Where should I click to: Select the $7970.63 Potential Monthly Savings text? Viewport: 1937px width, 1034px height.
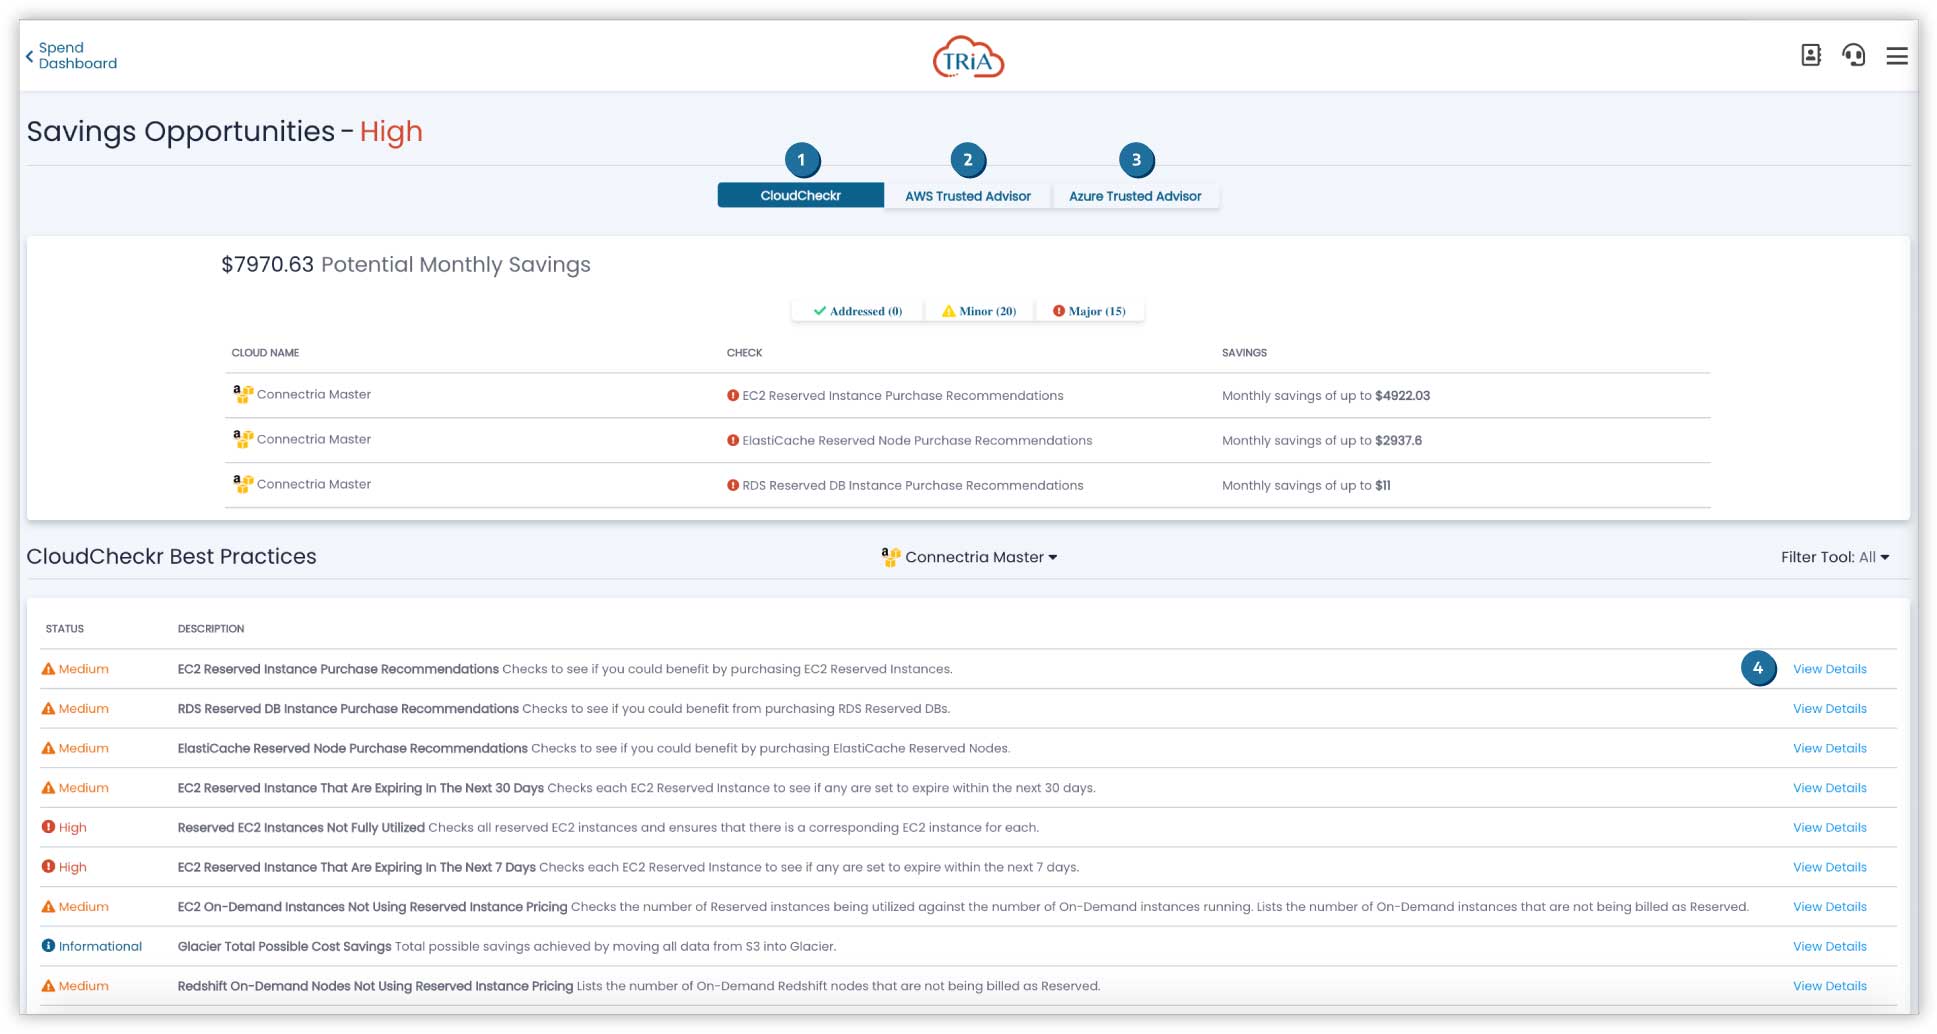point(406,265)
